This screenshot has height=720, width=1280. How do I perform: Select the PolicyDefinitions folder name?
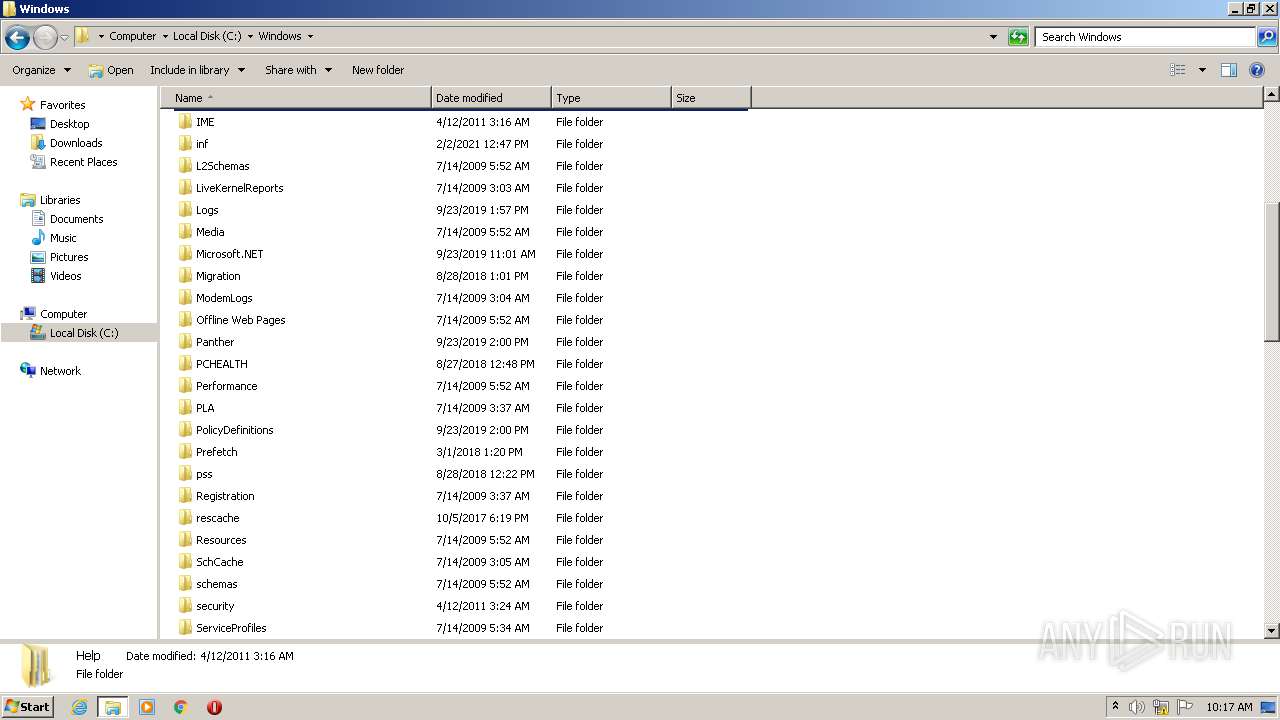pyautogui.click(x=234, y=430)
